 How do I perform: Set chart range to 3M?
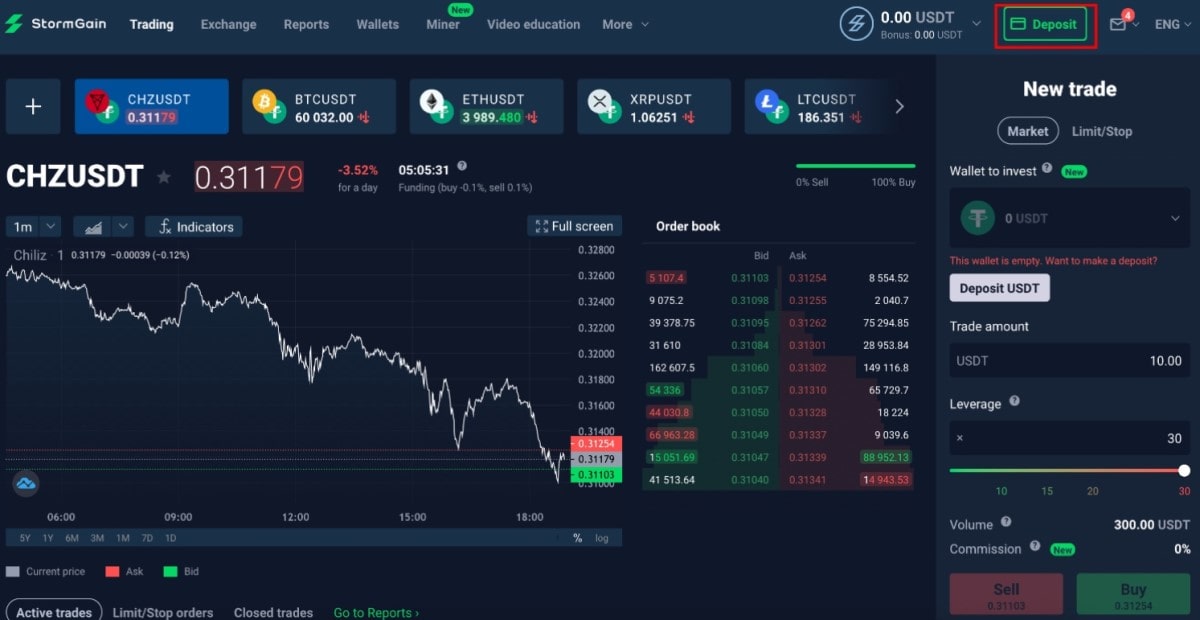97,538
